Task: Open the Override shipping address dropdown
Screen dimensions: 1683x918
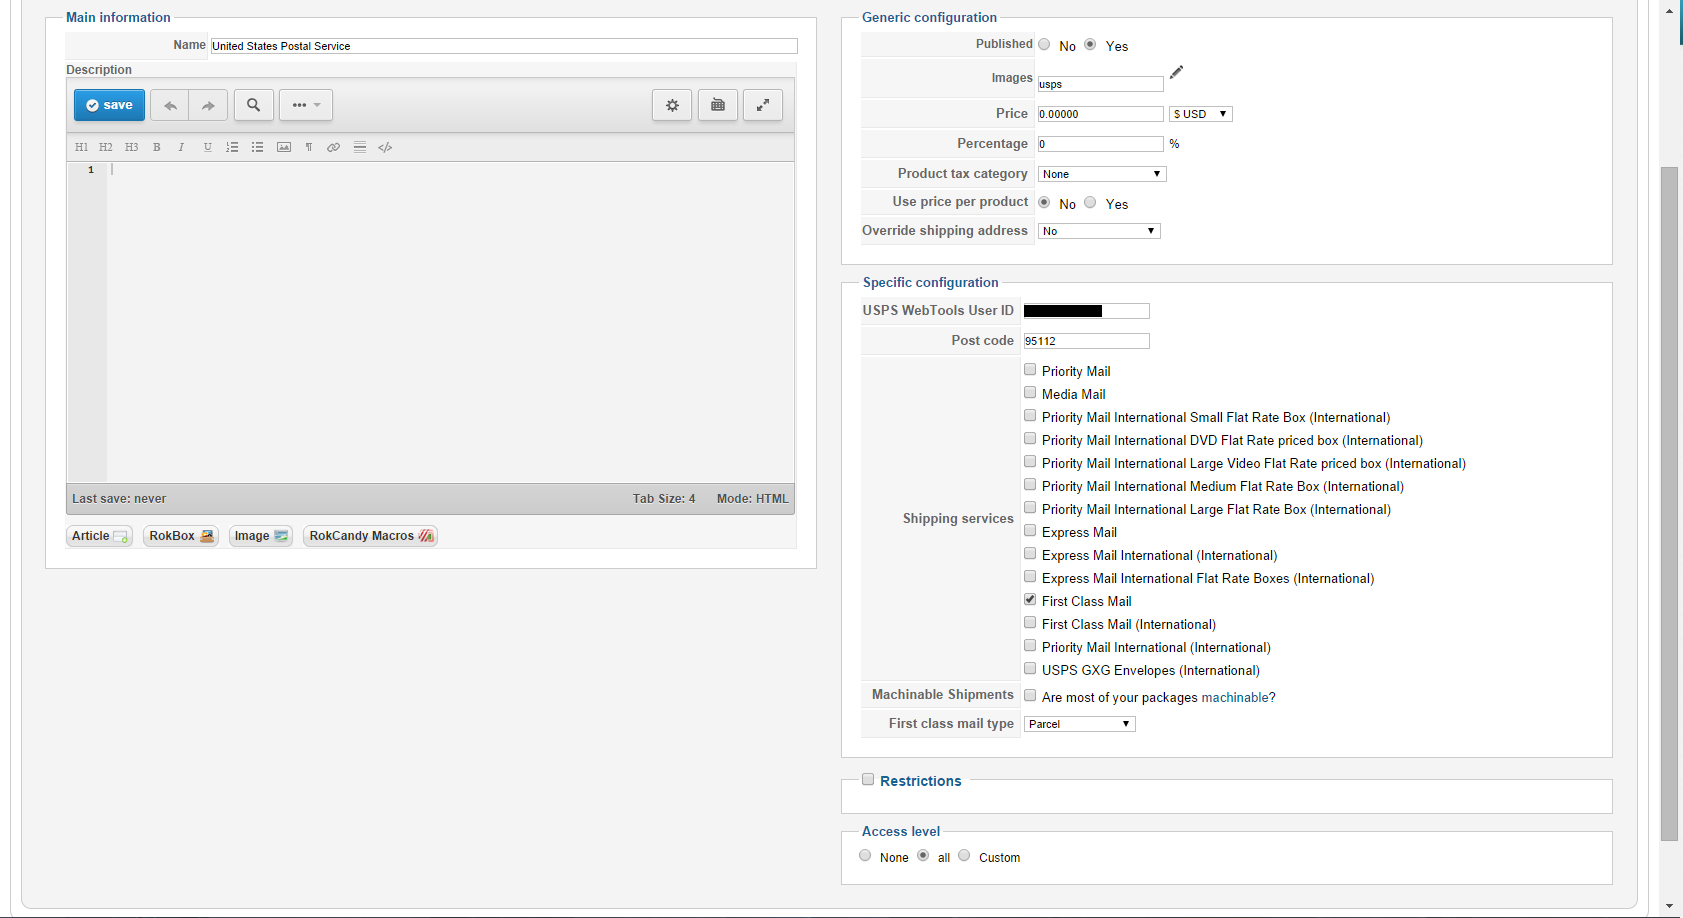Action: pyautogui.click(x=1099, y=231)
